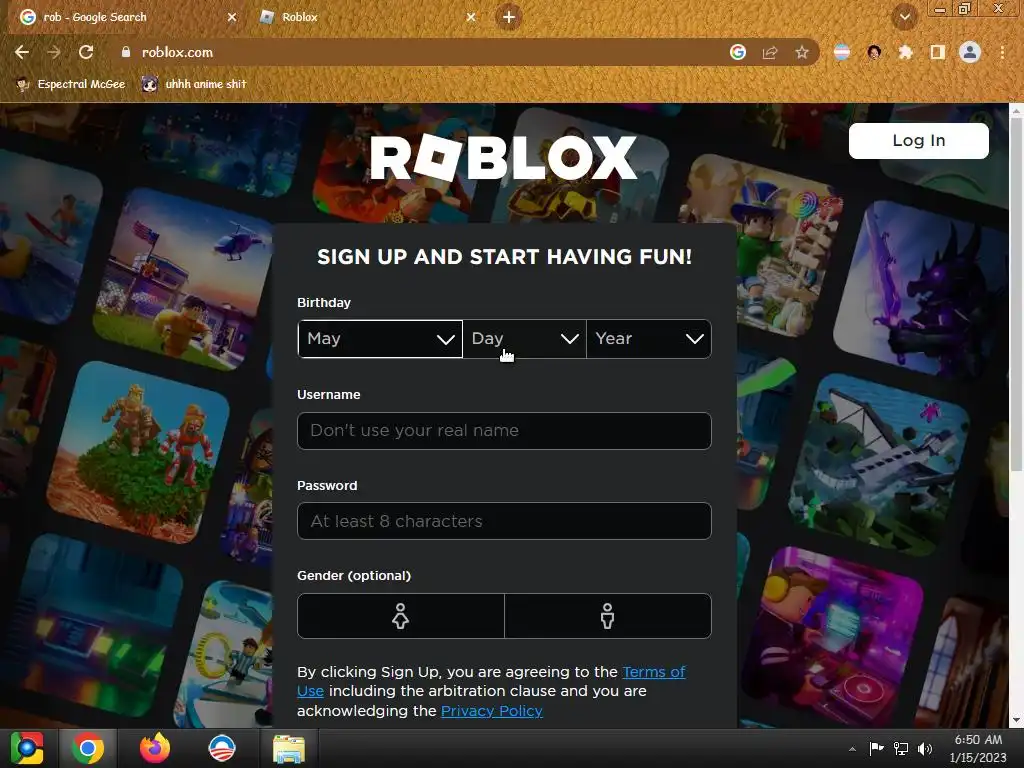Open File Explorer from taskbar
Viewport: 1024px width, 768px height.
(288, 748)
